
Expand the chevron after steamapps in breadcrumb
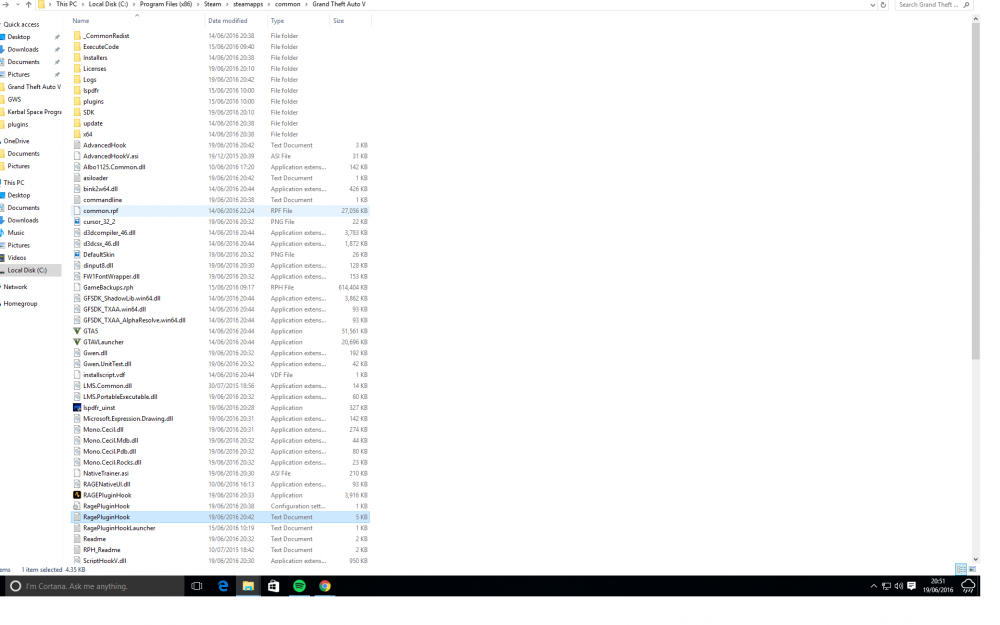269,4
